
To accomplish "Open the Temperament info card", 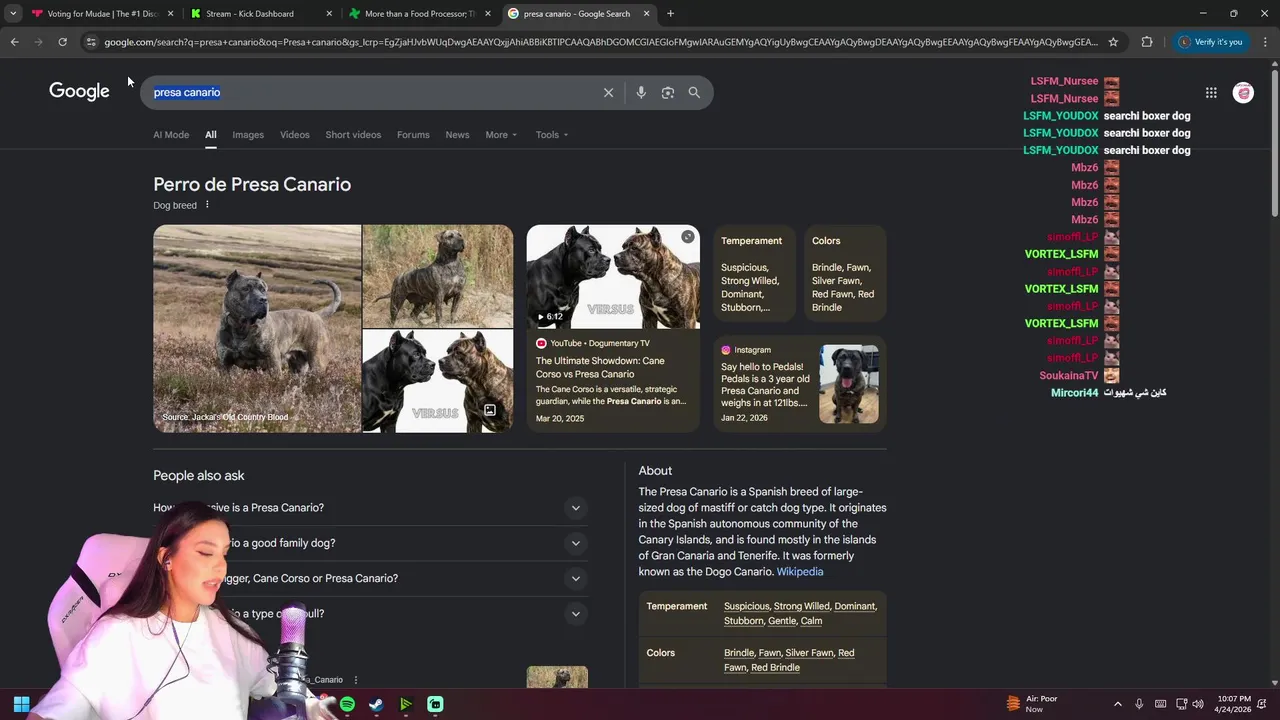I will 755,273.
